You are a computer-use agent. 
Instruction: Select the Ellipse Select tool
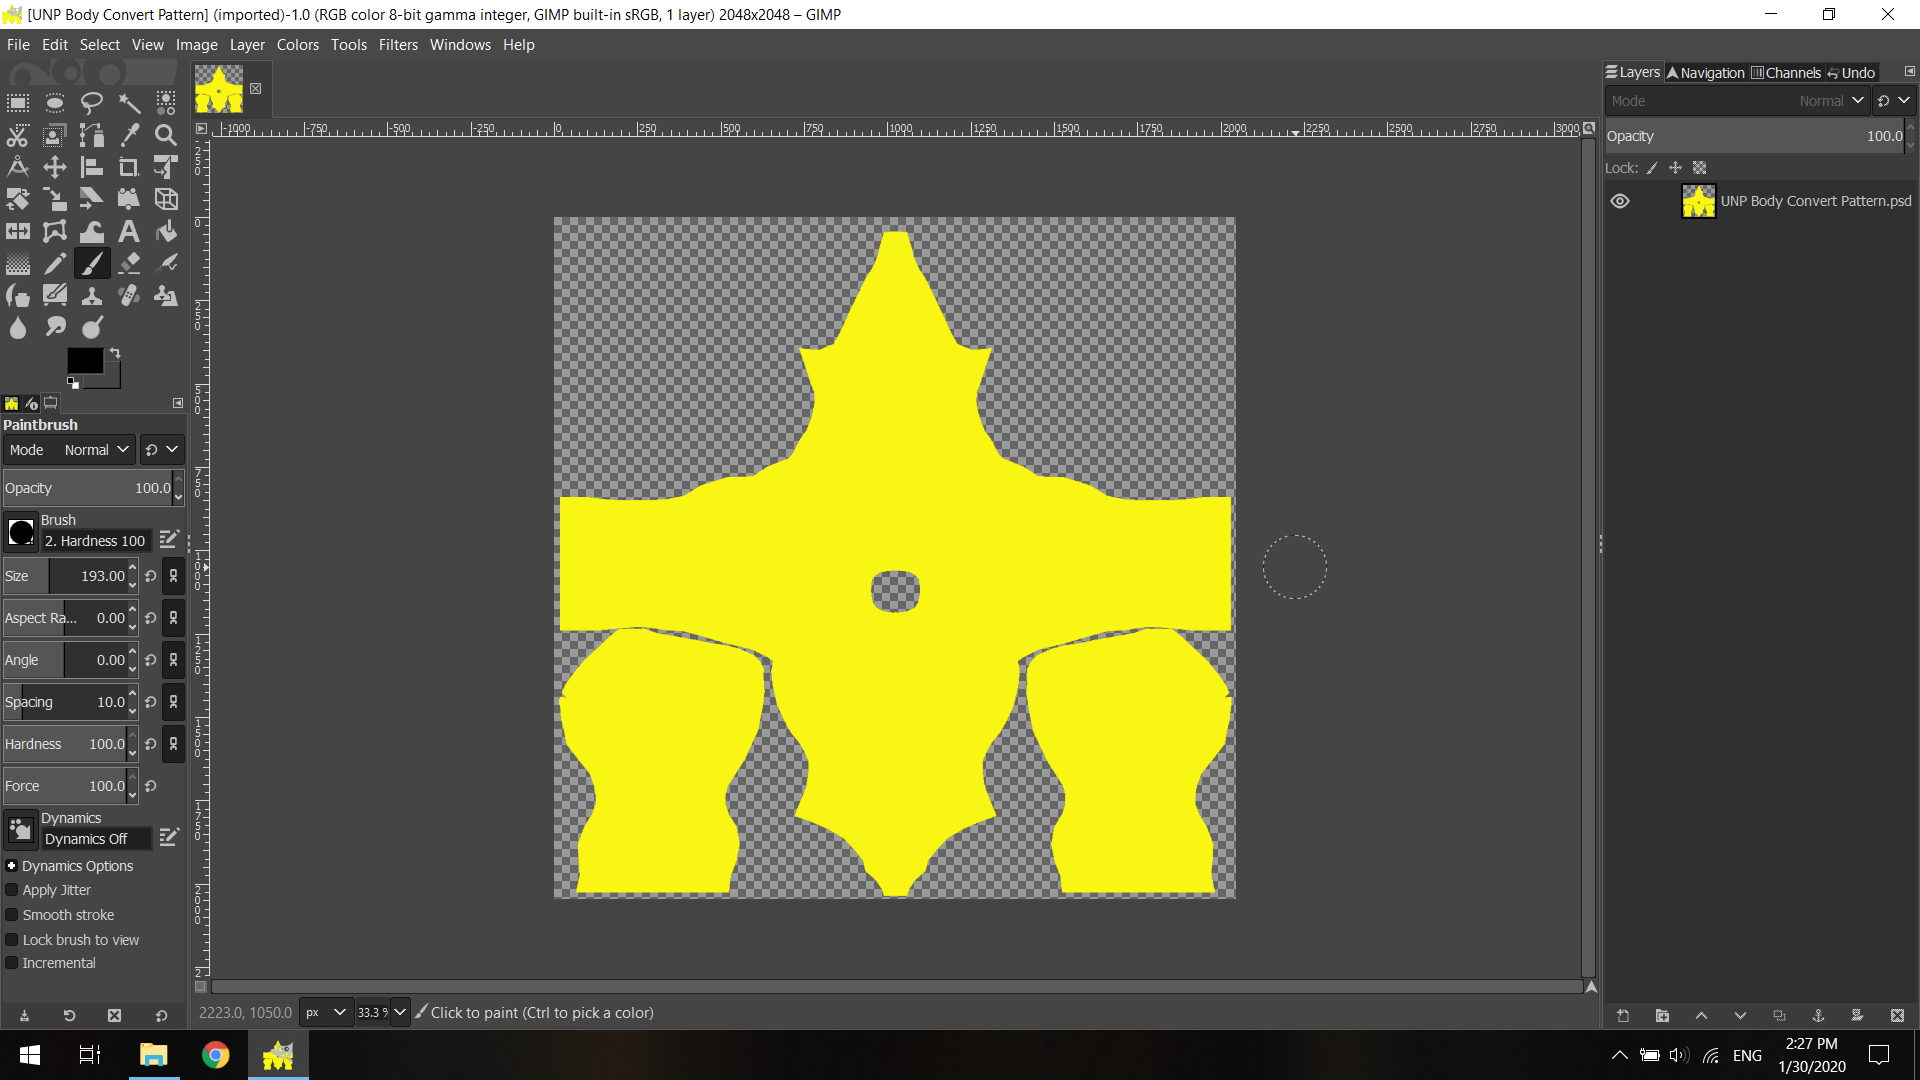(55, 103)
